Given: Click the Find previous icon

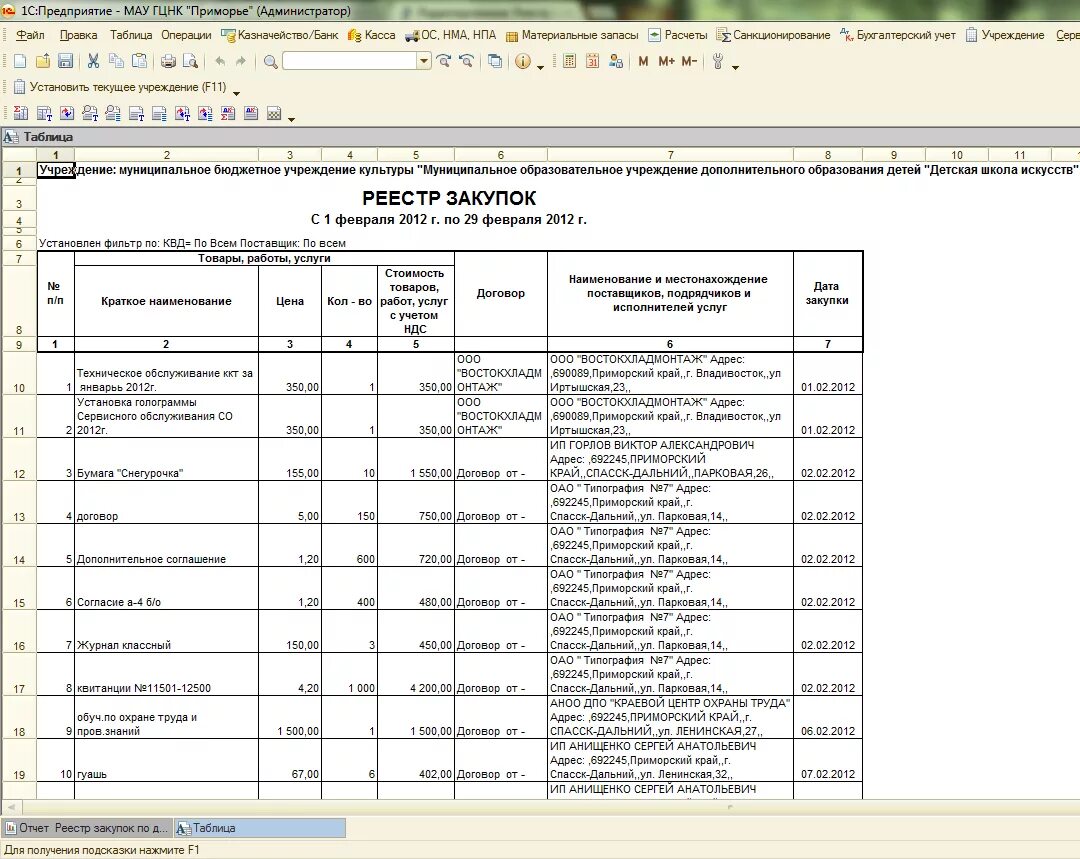Looking at the screenshot, I should tap(466, 61).
